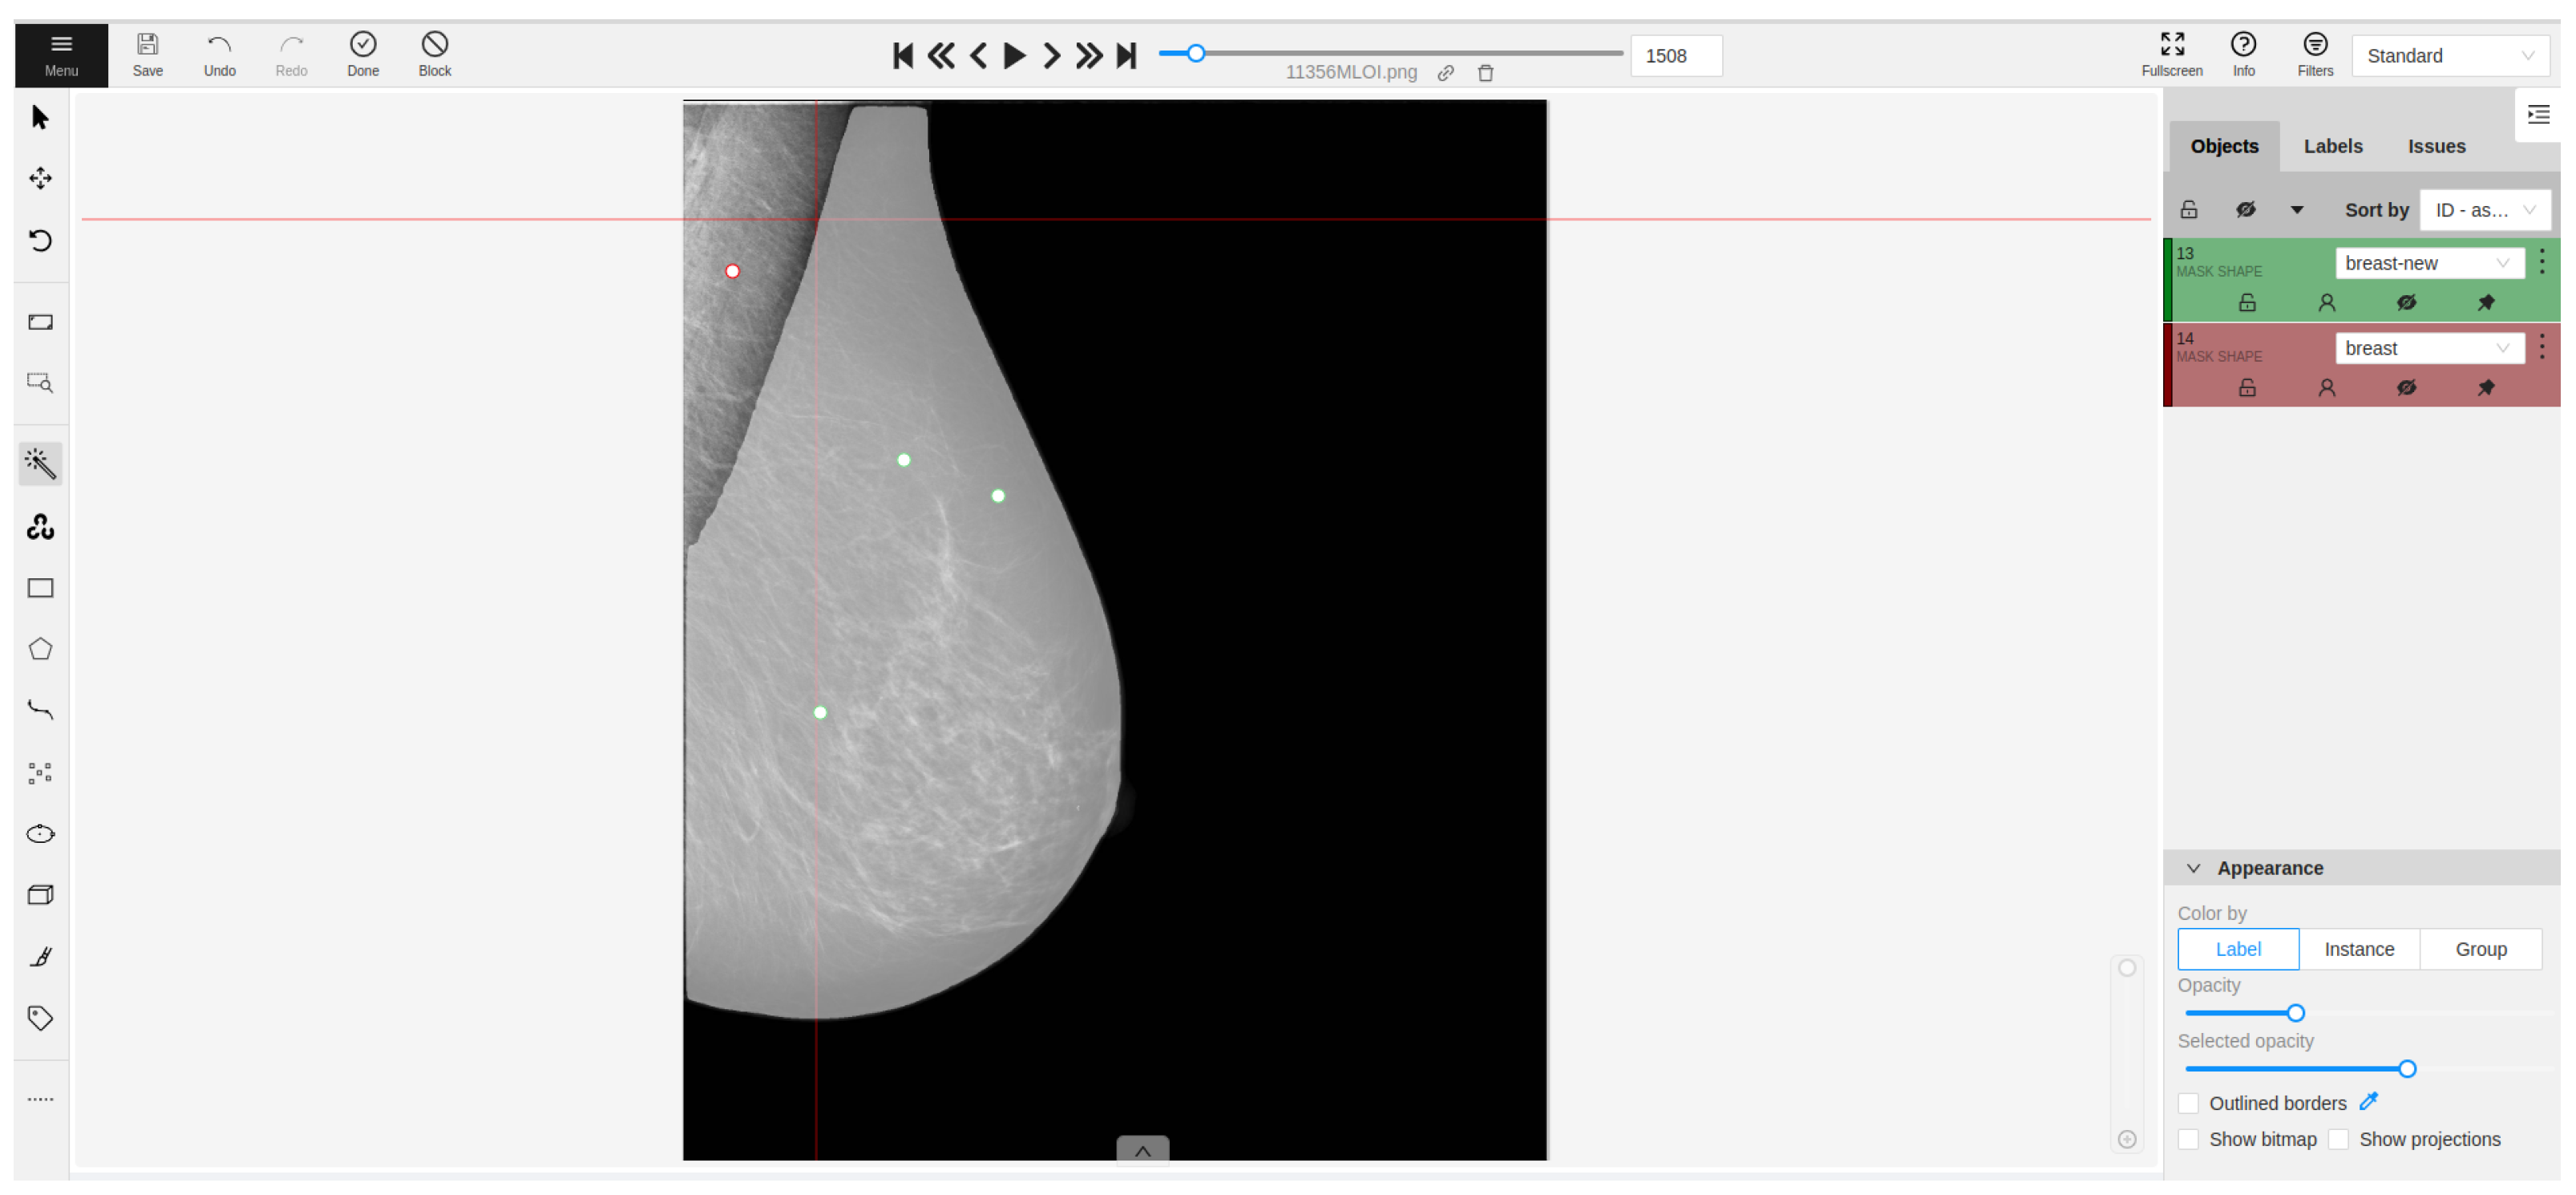Select draw ellipse tool
Image resolution: width=2576 pixels, height=1195 pixels.
coord(40,835)
